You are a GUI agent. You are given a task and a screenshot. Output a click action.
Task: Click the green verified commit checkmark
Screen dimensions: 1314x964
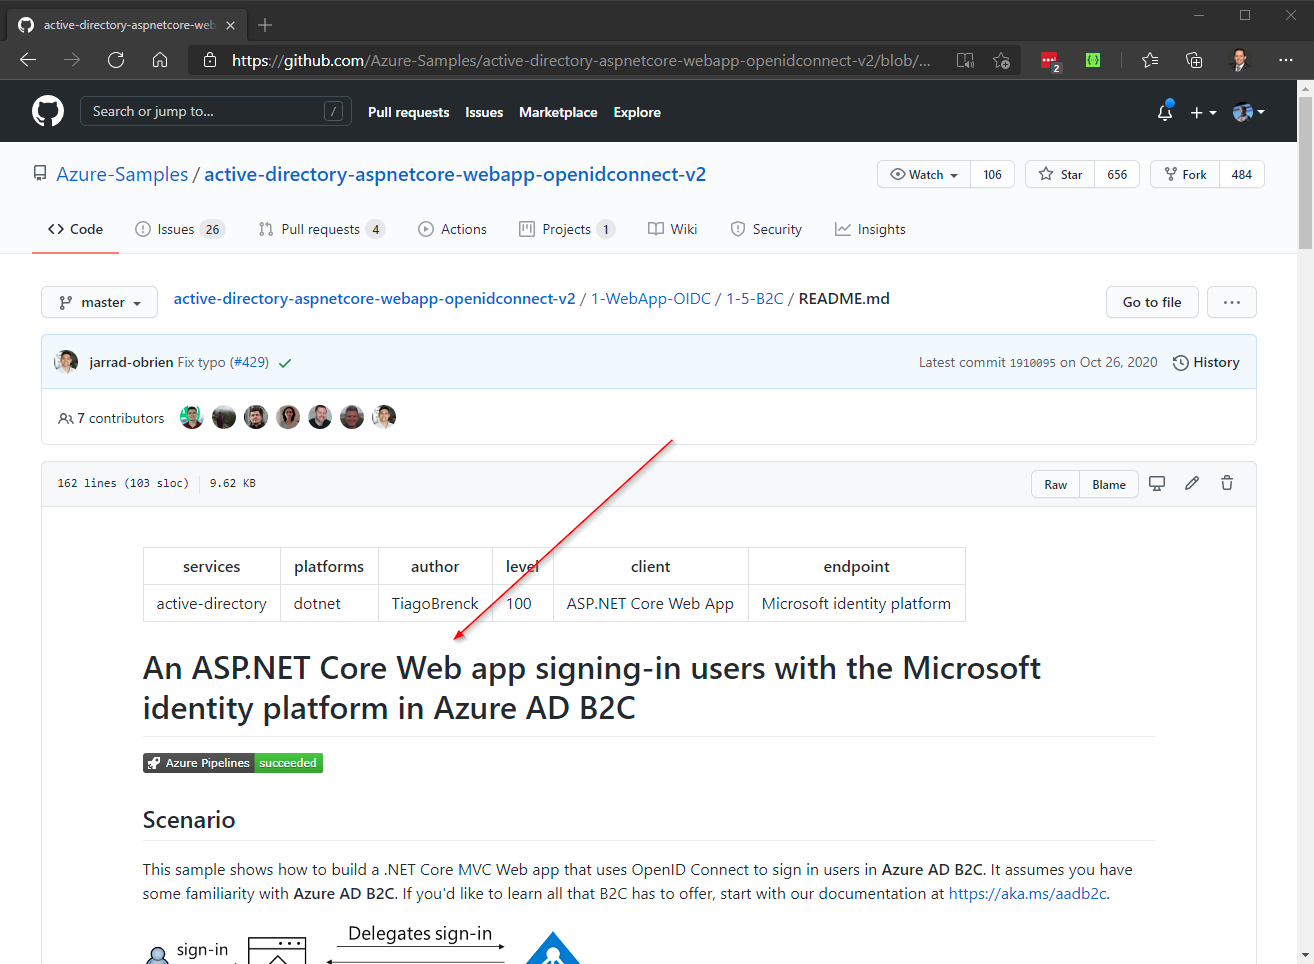(x=284, y=362)
